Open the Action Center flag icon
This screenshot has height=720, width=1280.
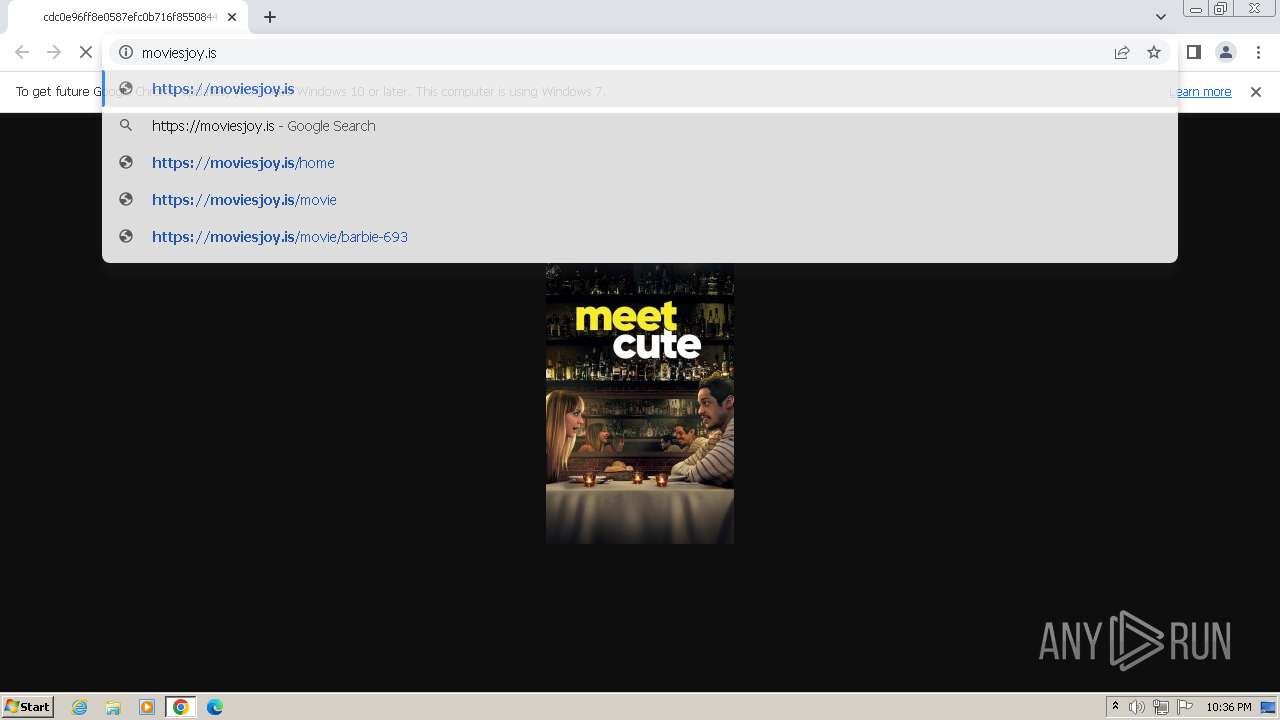[x=1185, y=707]
